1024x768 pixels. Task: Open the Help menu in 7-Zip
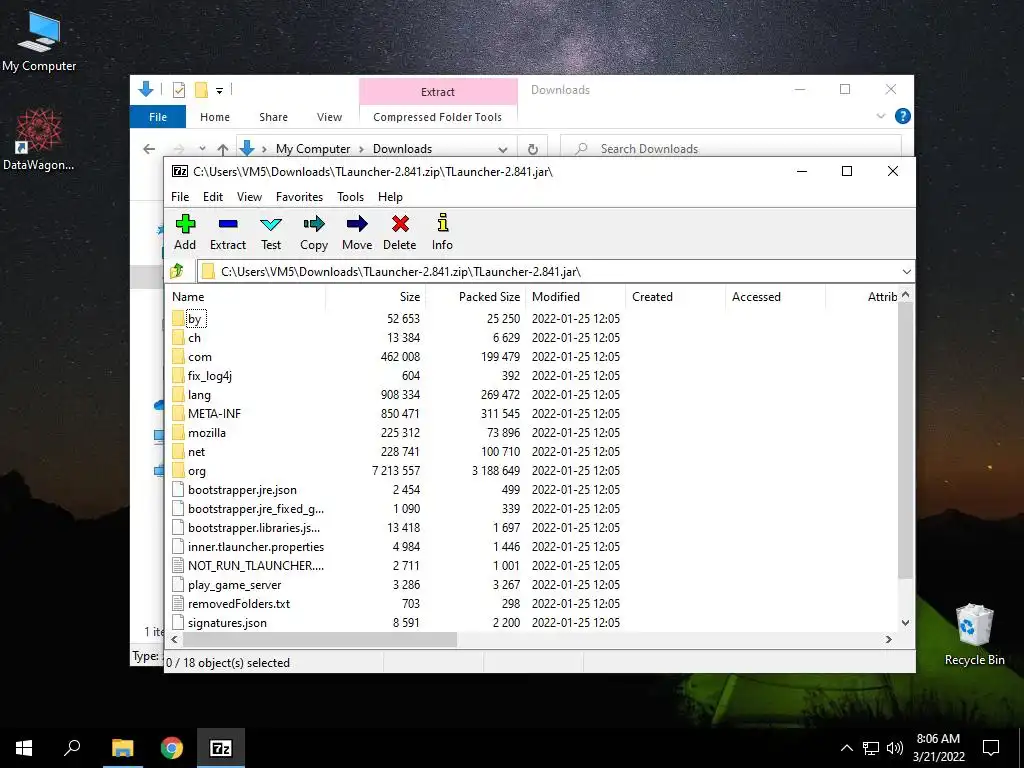[x=390, y=197]
